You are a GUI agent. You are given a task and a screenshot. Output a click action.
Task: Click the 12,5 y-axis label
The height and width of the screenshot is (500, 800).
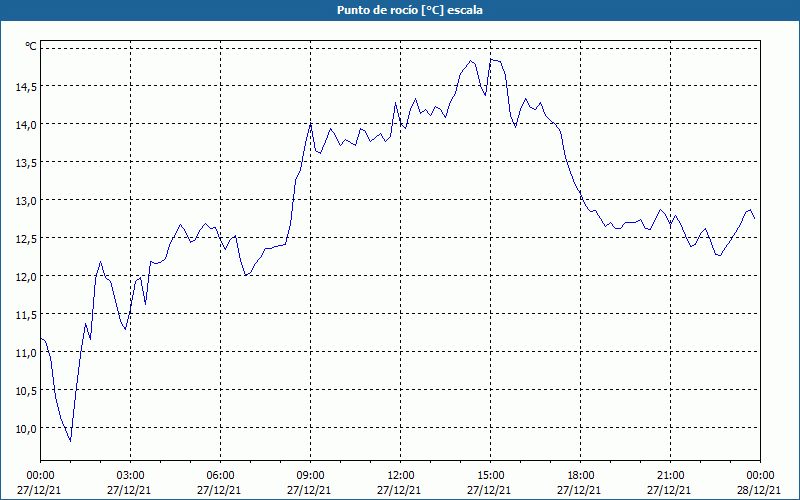[26, 239]
